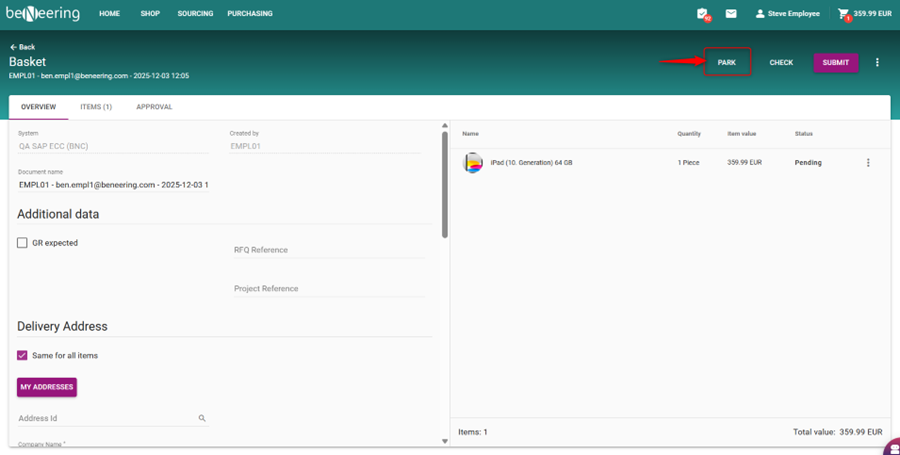Open iPad item row options menu
This screenshot has height=455, width=900.
click(x=868, y=163)
